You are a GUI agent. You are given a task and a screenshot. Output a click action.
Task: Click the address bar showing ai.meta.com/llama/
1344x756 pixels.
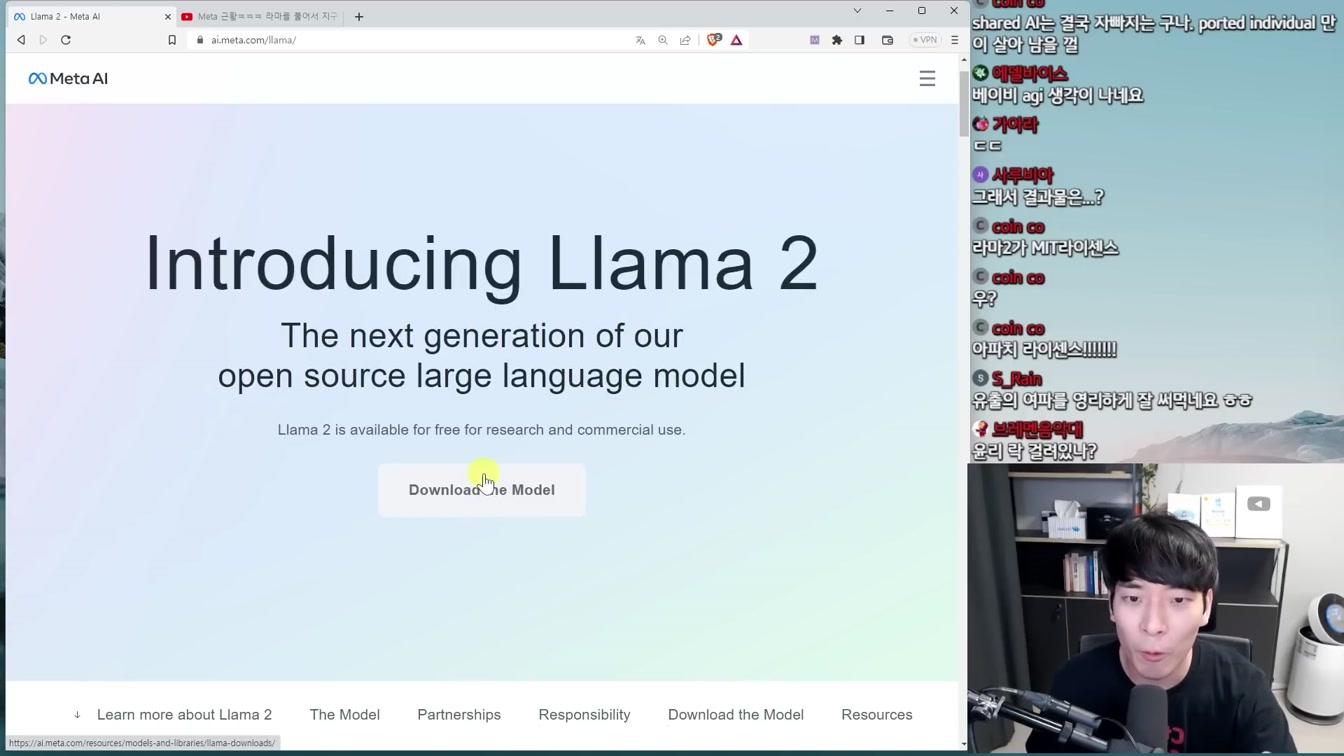[410, 40]
